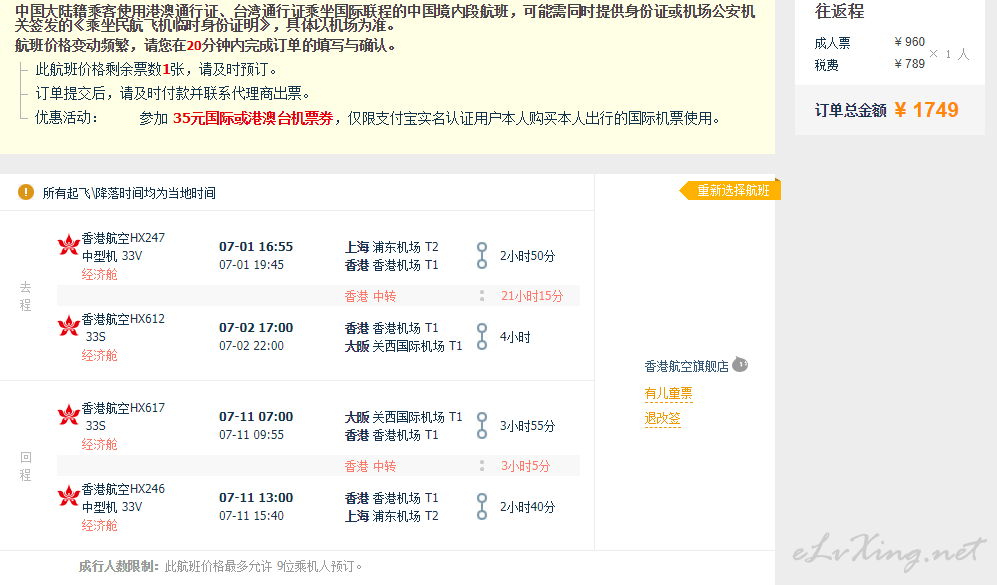Select flight name 香港航空HX246
The image size is (997, 585).
pos(123,489)
